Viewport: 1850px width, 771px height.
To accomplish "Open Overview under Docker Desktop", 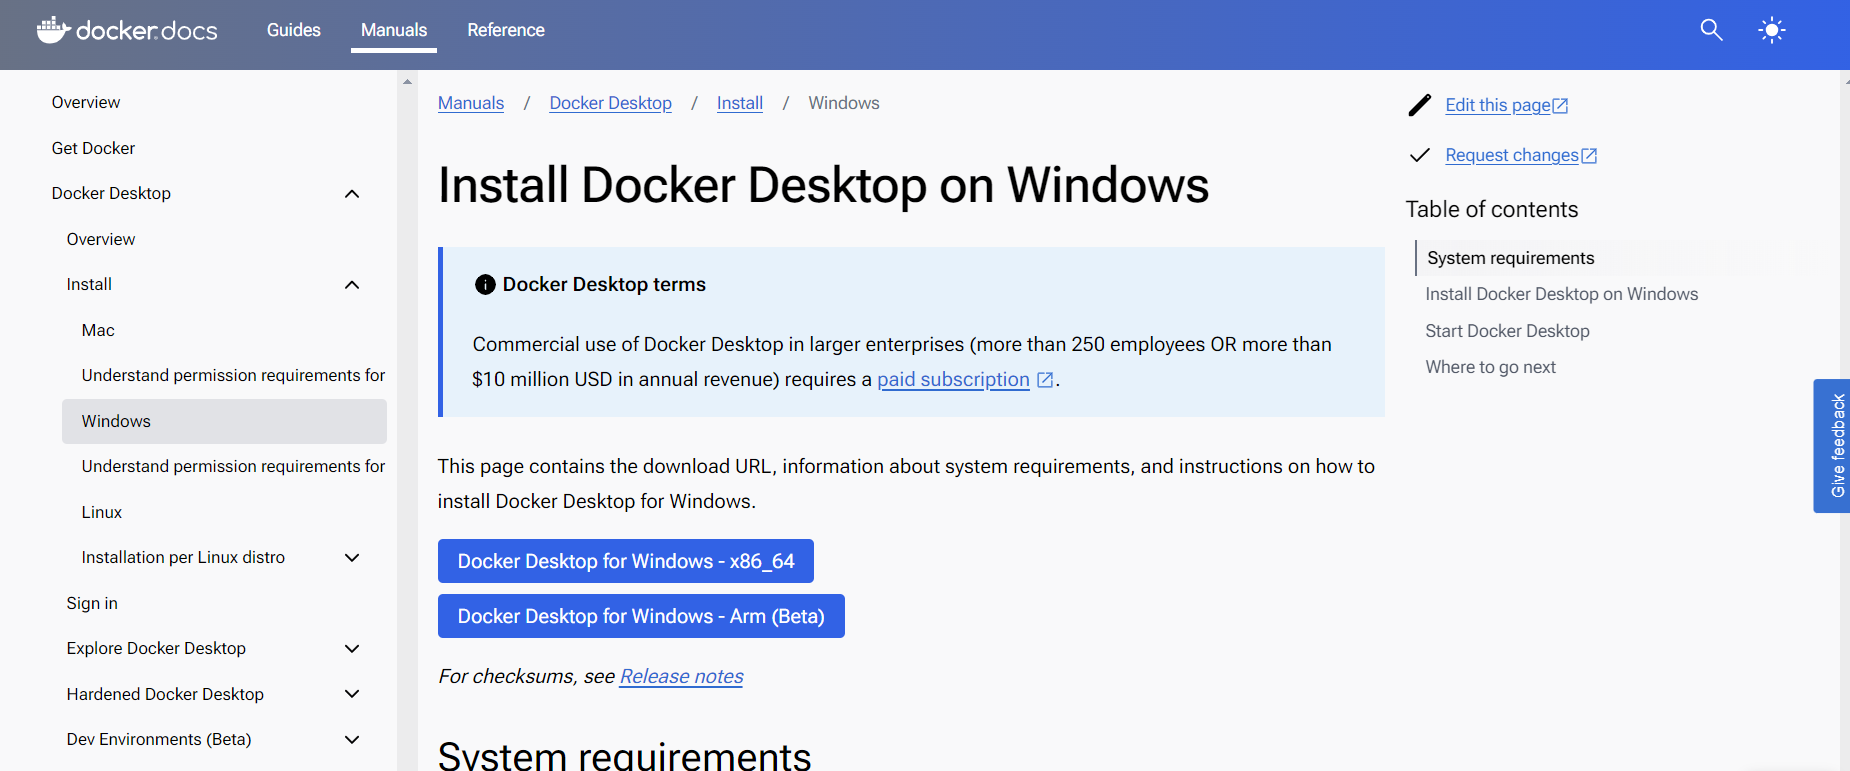I will coord(101,239).
